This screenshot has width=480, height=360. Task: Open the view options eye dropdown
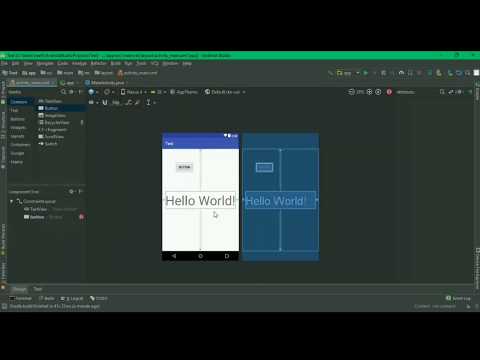(93, 102)
